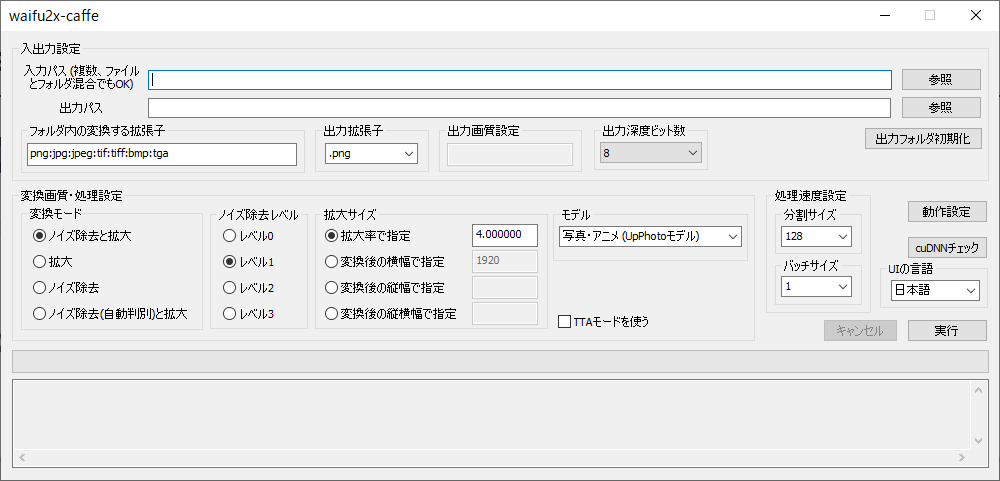1000x481 pixels.
Task: Select 変換後の縦幅で指定 option
Action: (x=385, y=288)
